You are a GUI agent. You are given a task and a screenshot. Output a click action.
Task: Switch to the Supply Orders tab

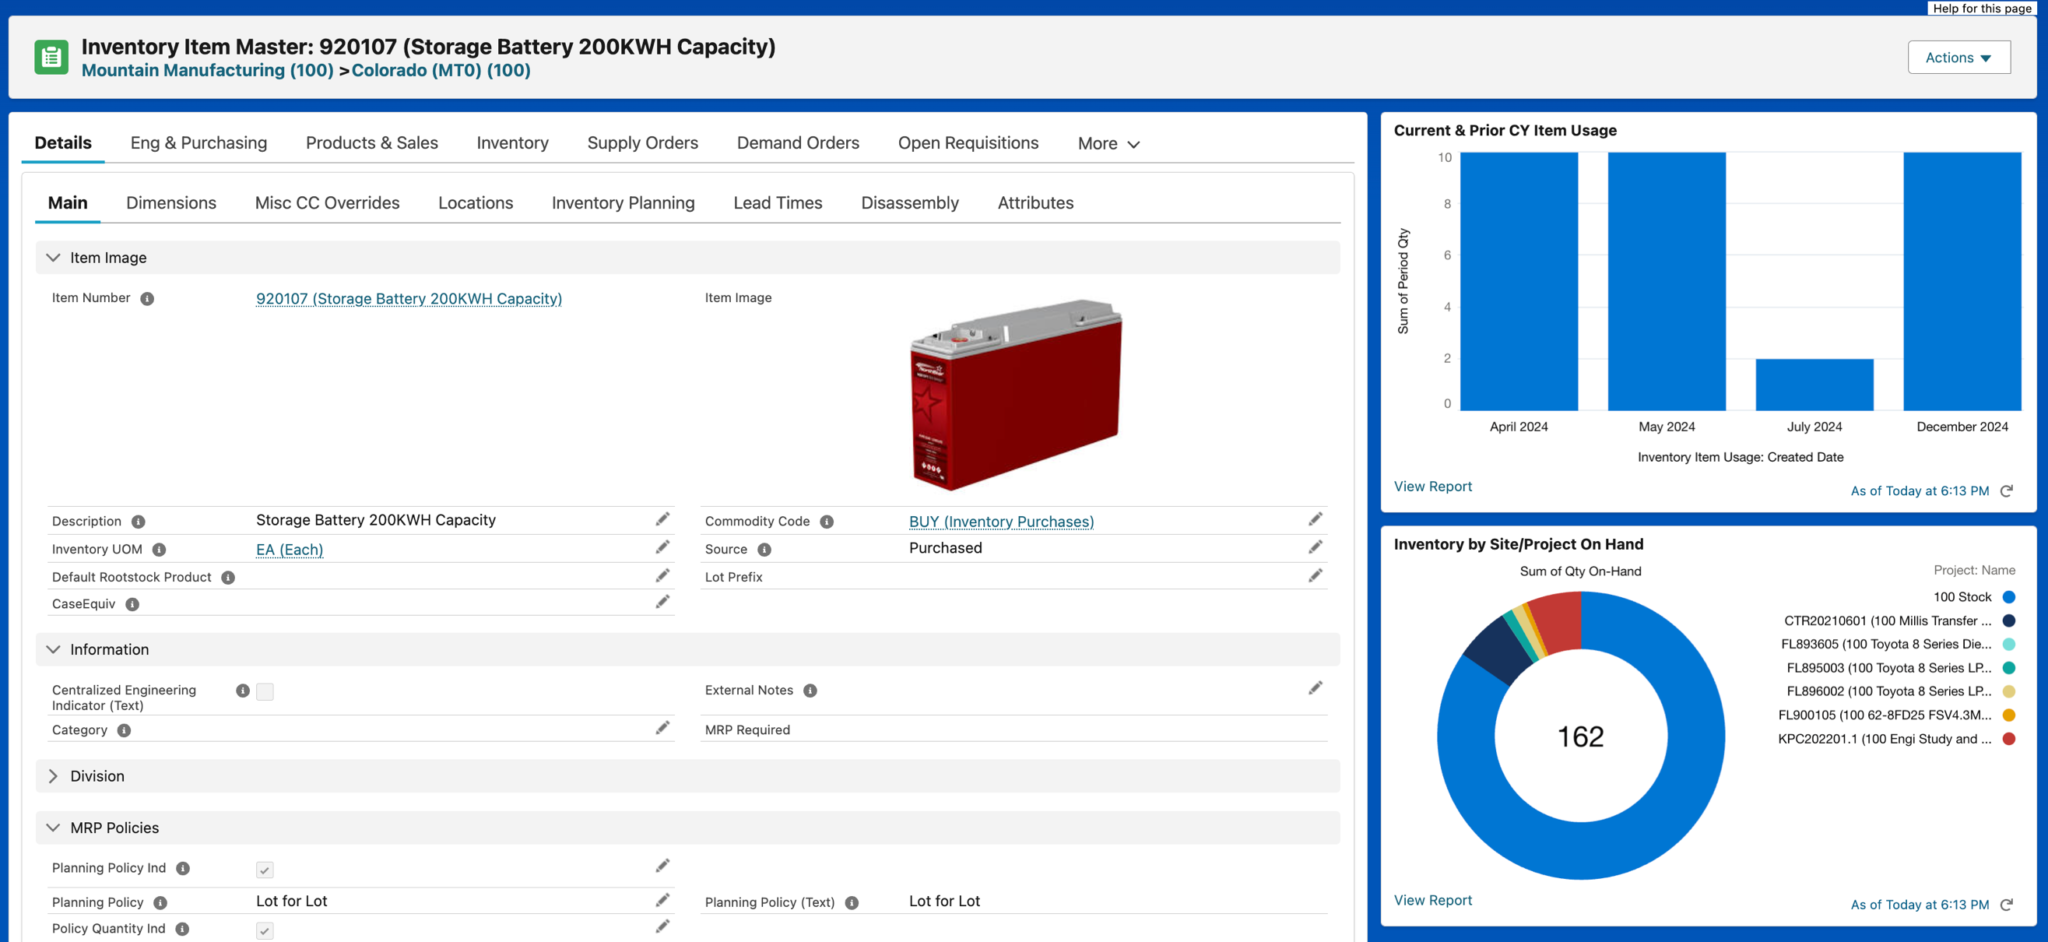click(642, 143)
